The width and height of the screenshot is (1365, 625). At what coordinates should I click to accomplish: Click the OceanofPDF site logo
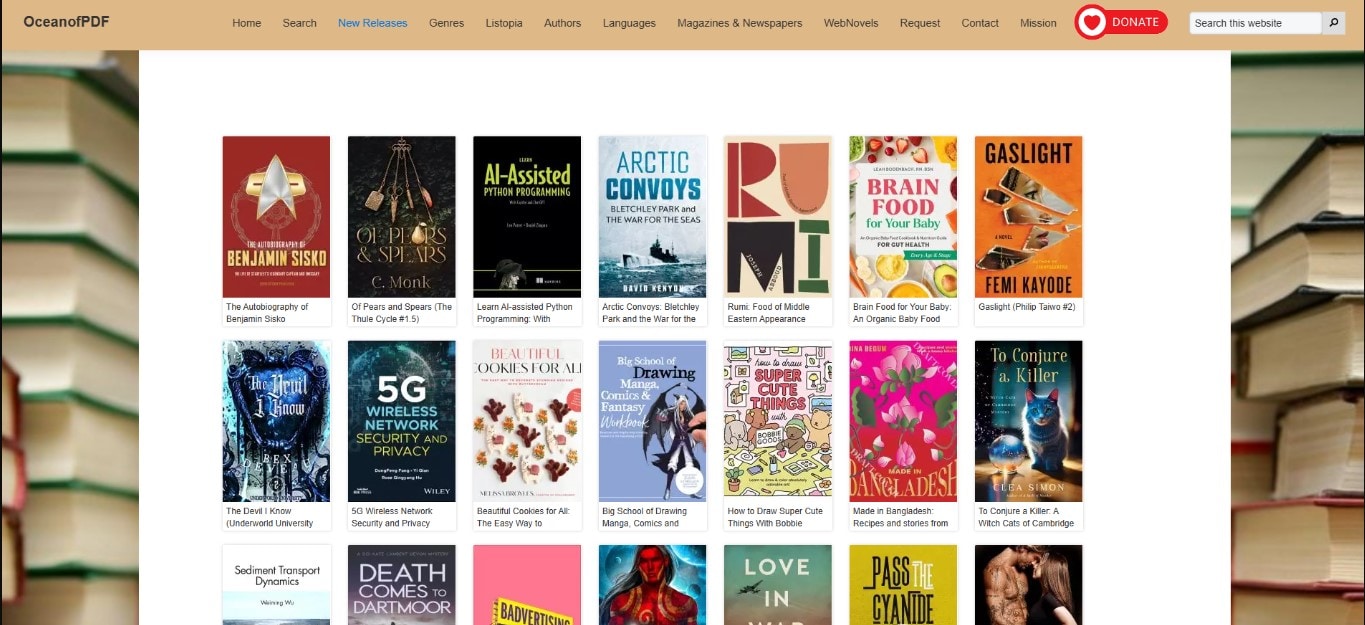[x=66, y=22]
